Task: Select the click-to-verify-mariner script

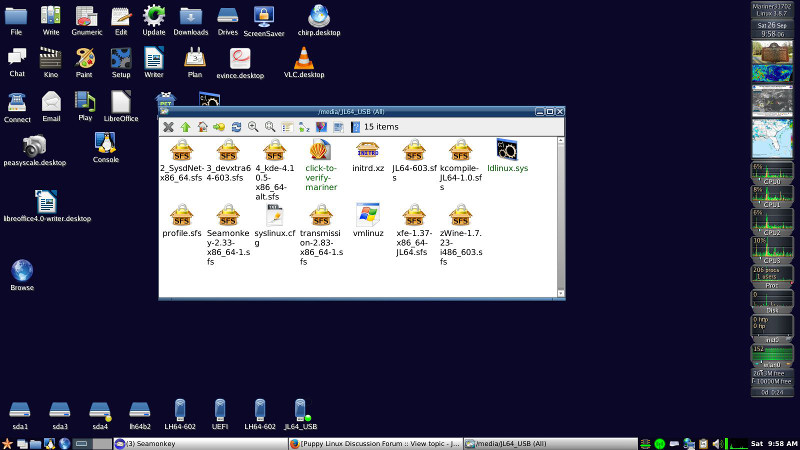Action: point(321,165)
